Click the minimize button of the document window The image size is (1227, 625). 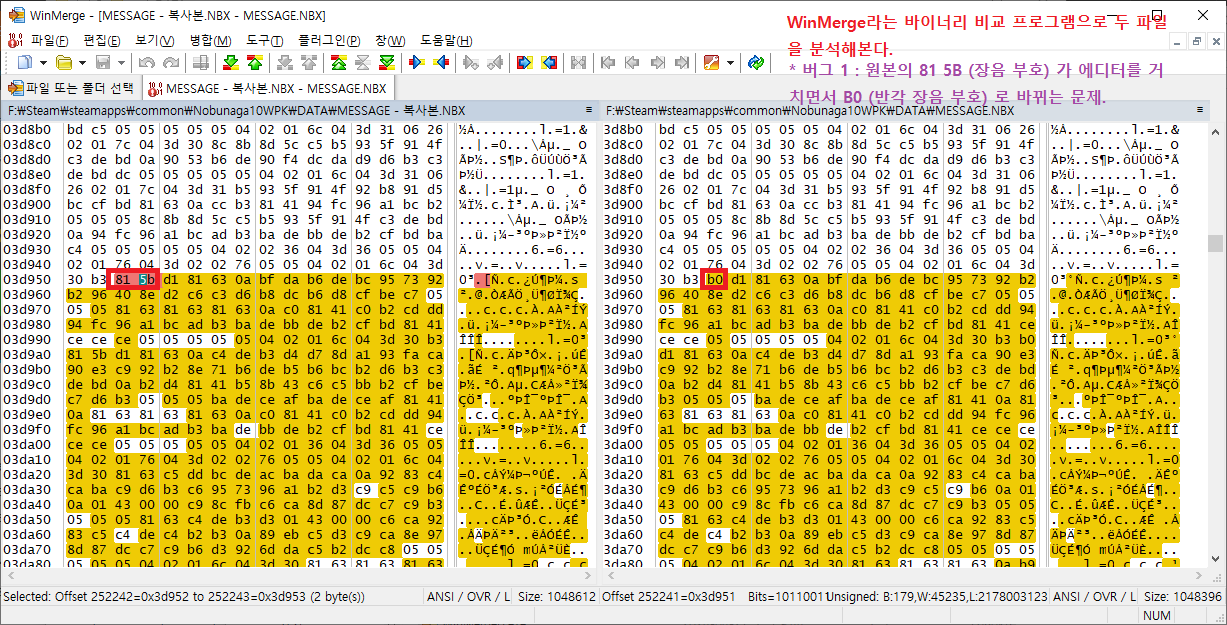point(1178,41)
